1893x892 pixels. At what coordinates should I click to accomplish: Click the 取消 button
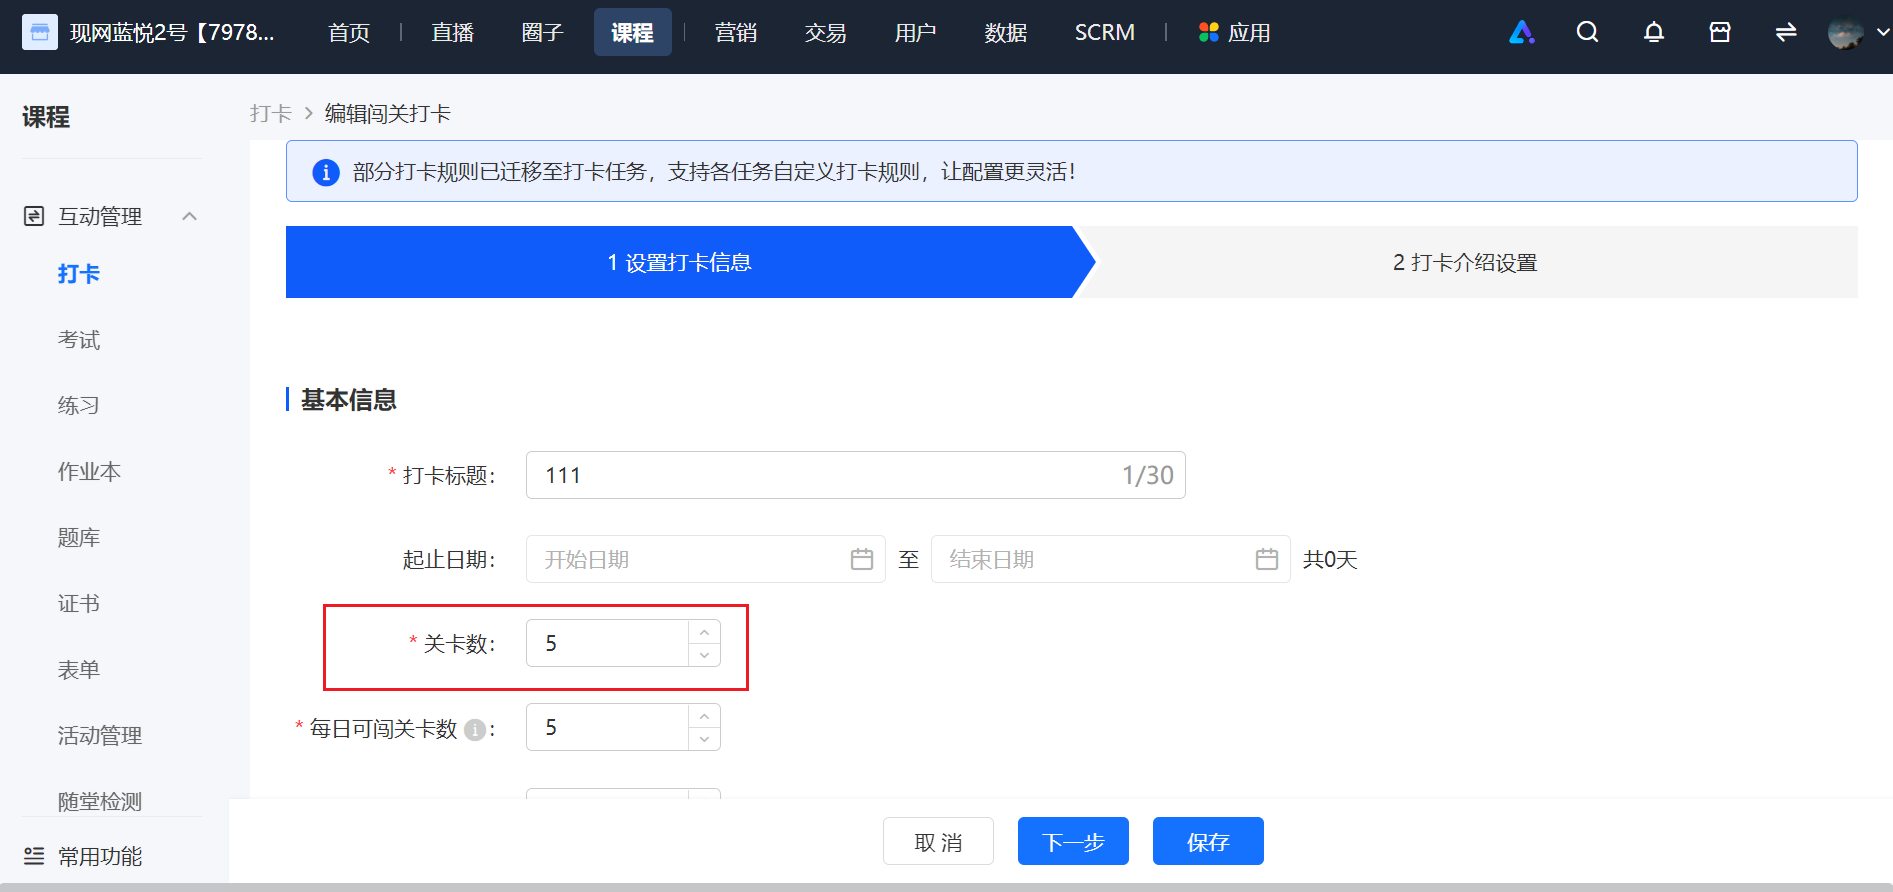click(x=938, y=841)
